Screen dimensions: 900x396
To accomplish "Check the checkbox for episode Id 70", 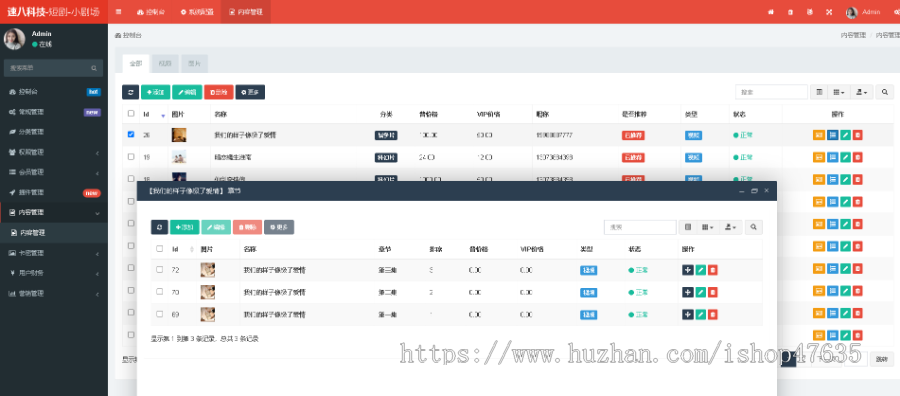I will 160,292.
